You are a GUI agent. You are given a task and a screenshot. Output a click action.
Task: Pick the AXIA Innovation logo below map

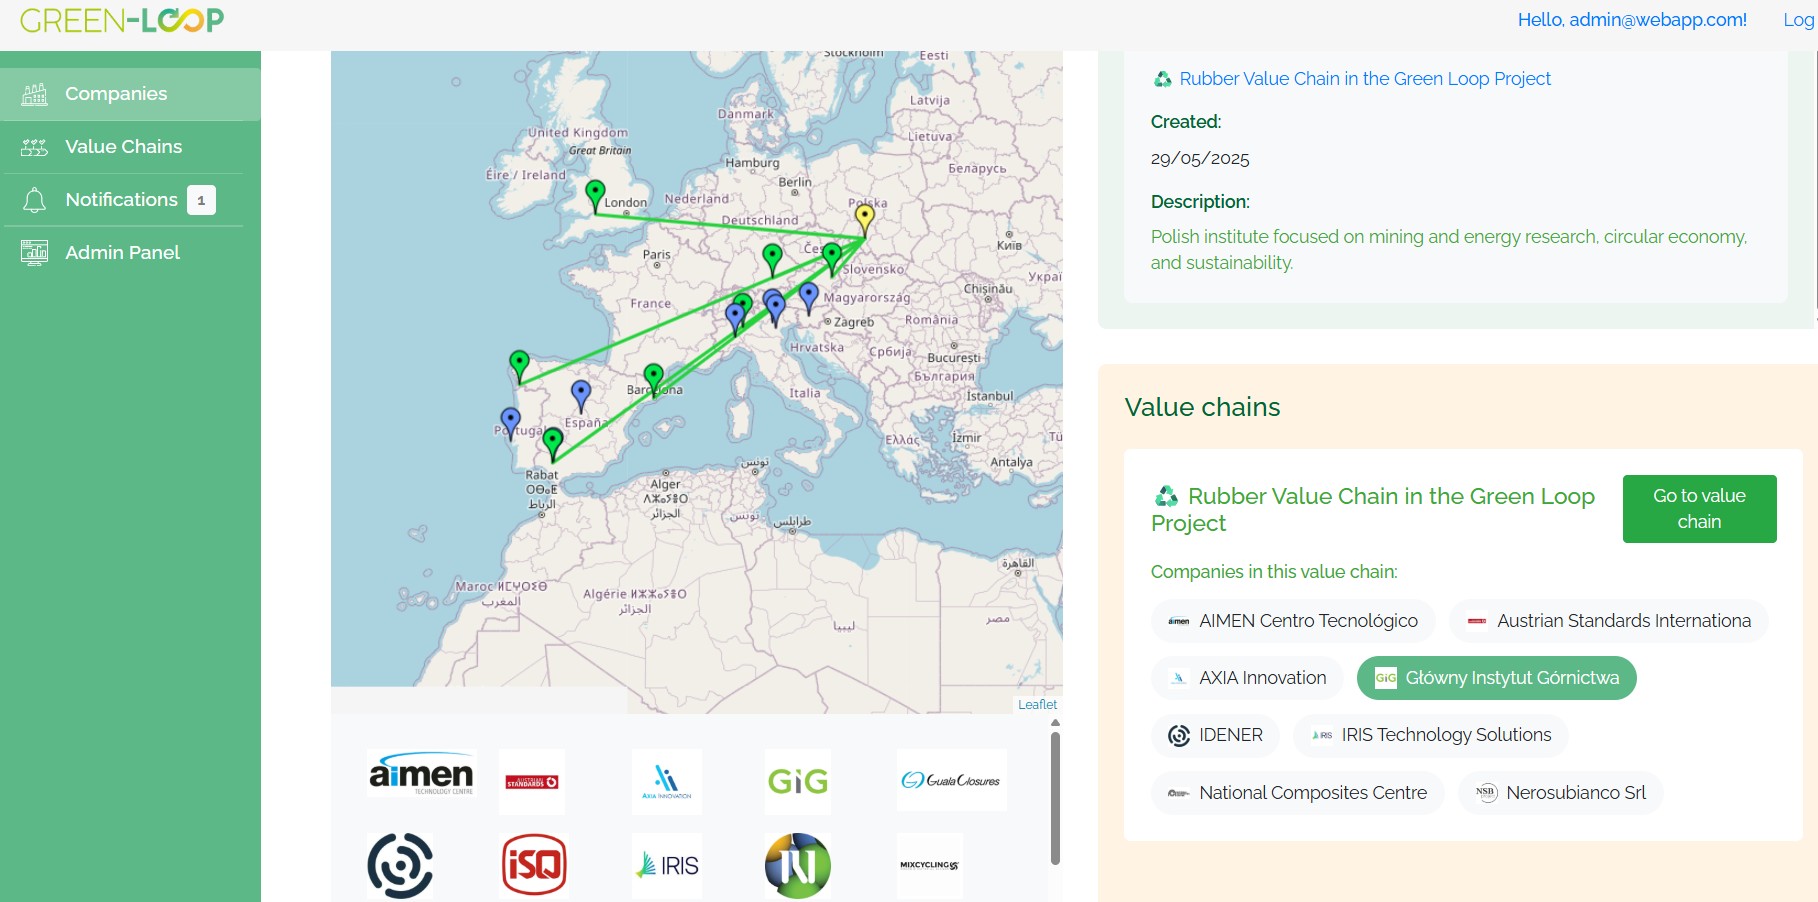(666, 781)
